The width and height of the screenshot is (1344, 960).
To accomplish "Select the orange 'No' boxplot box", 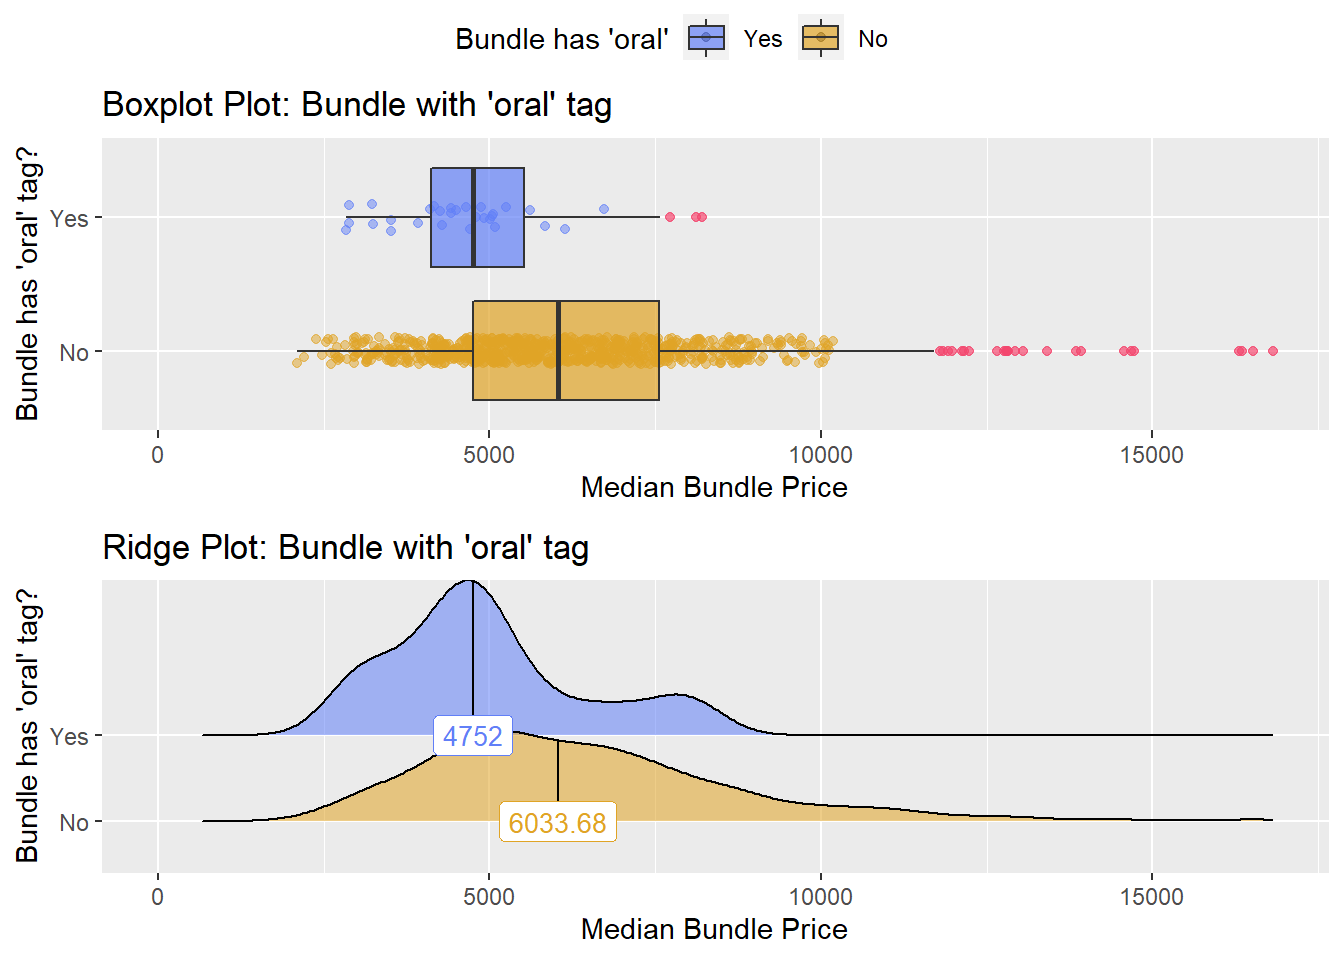I will 566,350.
